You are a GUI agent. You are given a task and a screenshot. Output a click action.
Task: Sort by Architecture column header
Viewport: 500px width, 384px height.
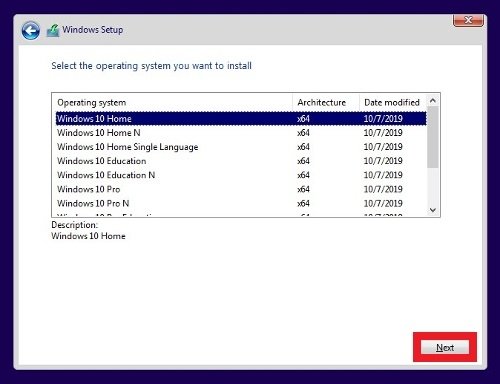(x=326, y=102)
